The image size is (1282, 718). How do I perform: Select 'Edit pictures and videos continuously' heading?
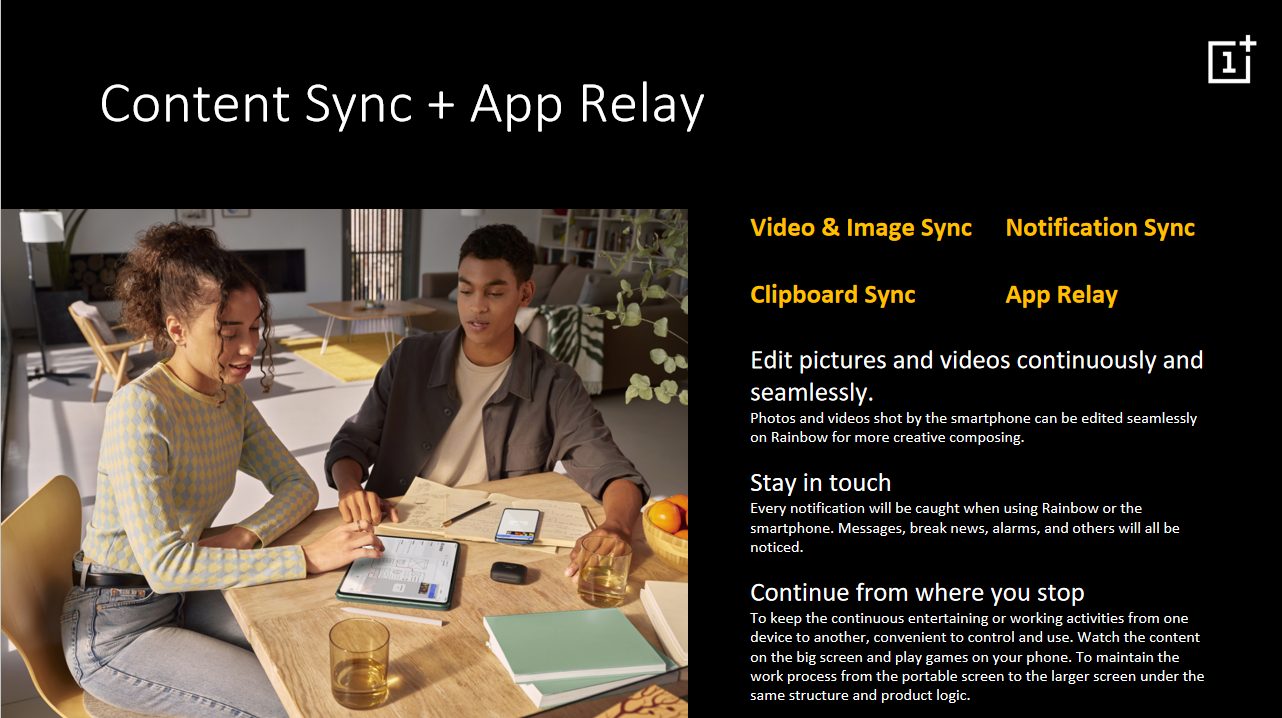tap(977, 375)
